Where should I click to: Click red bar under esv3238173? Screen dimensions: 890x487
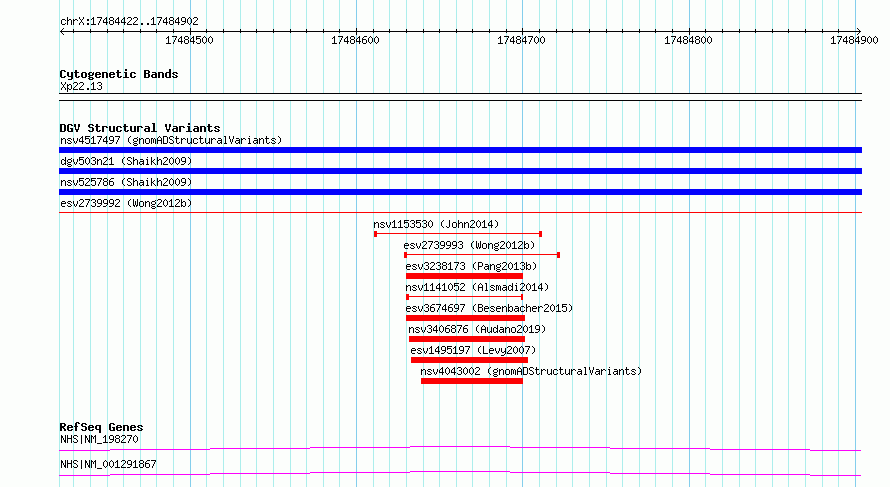tap(464, 276)
